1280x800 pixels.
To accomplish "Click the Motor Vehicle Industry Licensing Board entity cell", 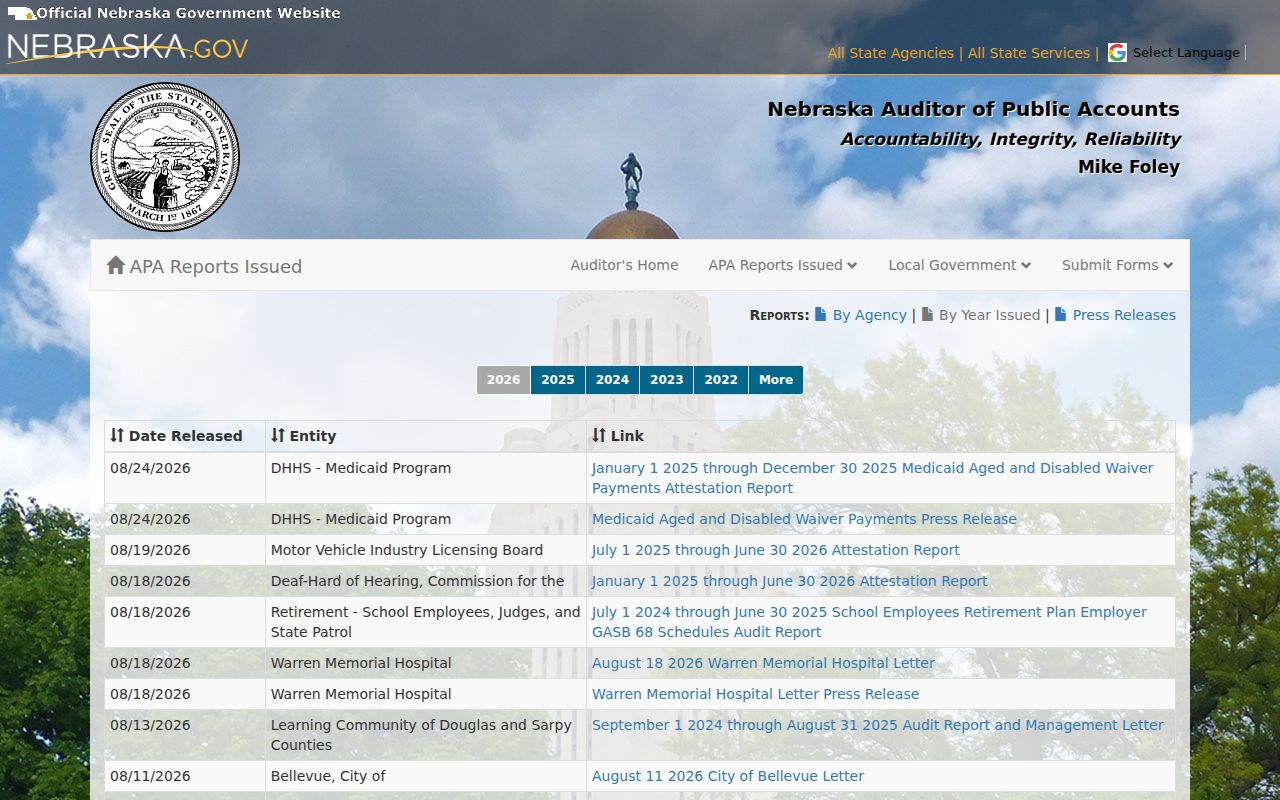I will pyautogui.click(x=426, y=550).
